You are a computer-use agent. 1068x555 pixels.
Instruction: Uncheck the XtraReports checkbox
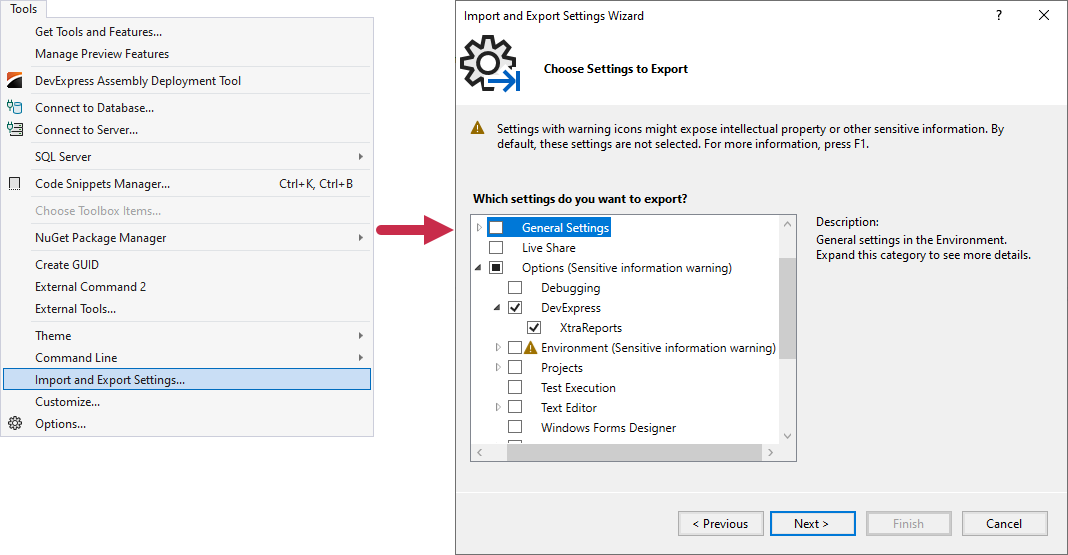534,328
